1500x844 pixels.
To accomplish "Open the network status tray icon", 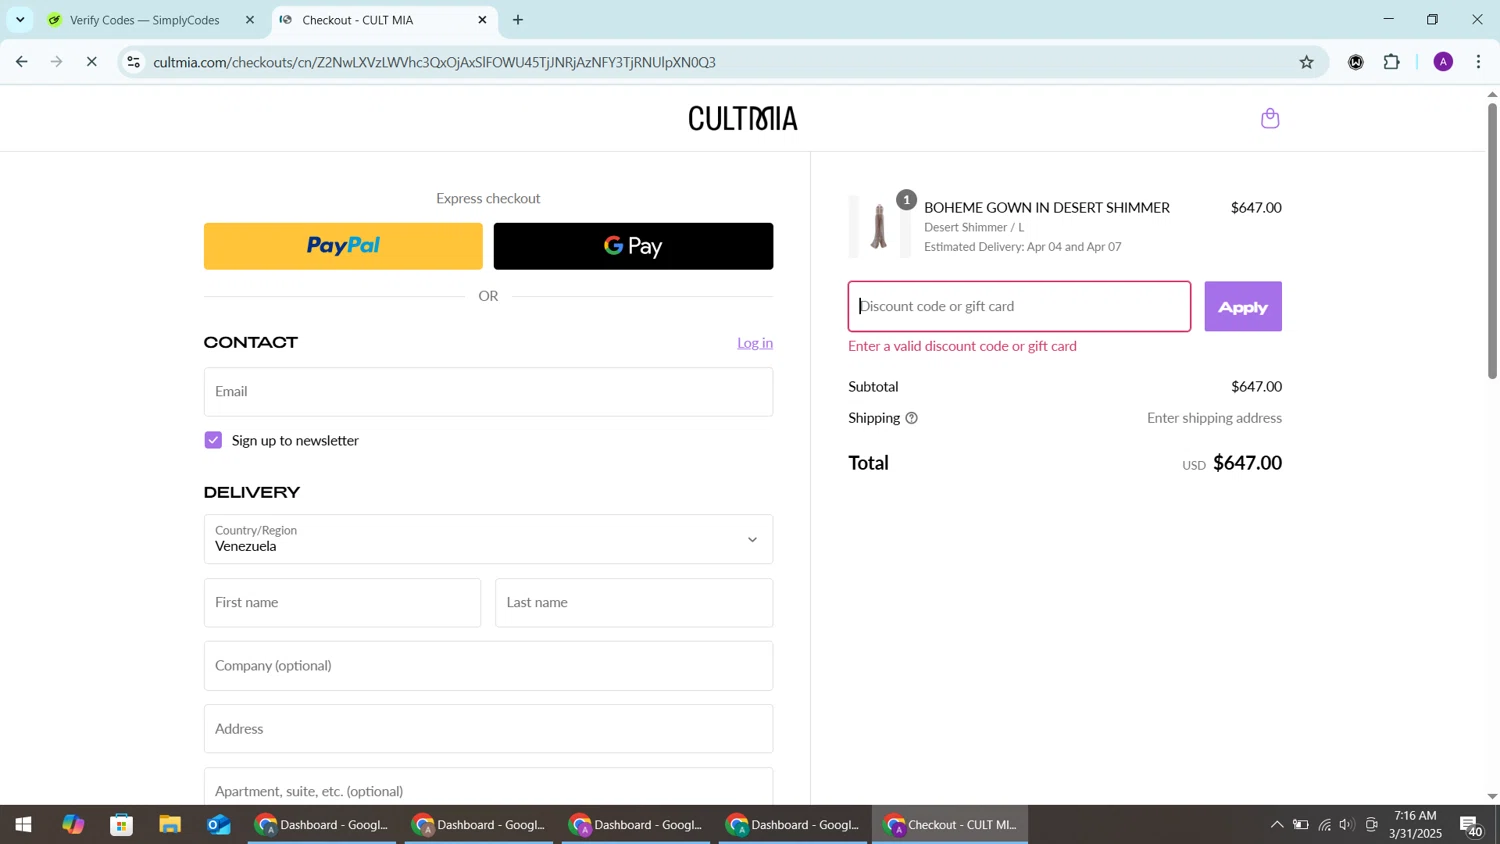I will pyautogui.click(x=1324, y=825).
